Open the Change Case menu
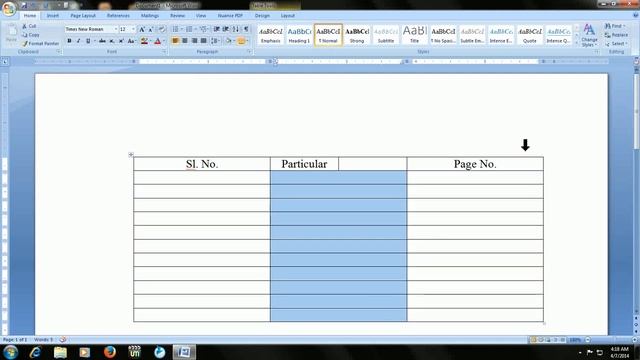The height and width of the screenshot is (360, 640). (x=131, y=41)
